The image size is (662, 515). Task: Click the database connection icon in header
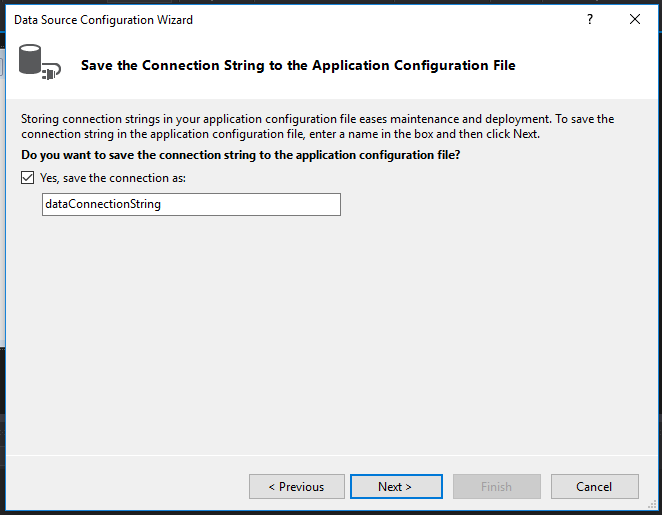(x=39, y=62)
